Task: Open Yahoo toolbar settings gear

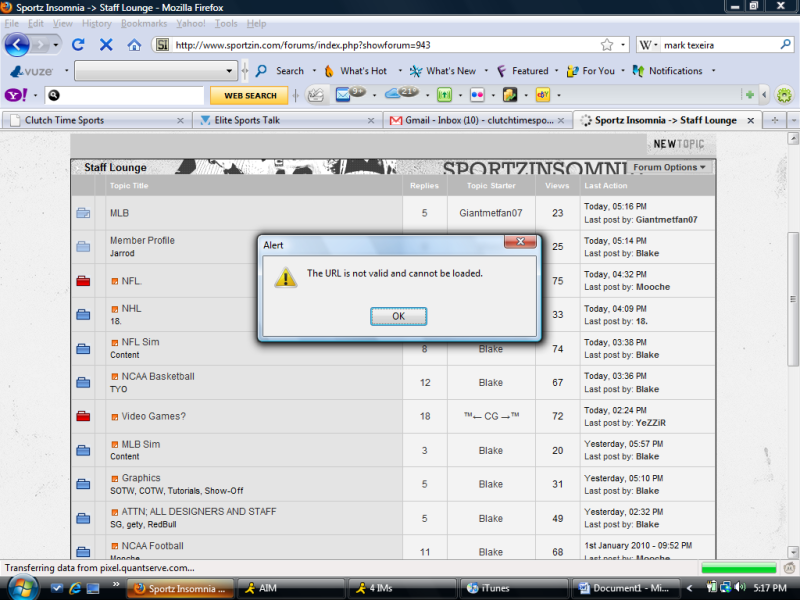Action: pyautogui.click(x=784, y=95)
